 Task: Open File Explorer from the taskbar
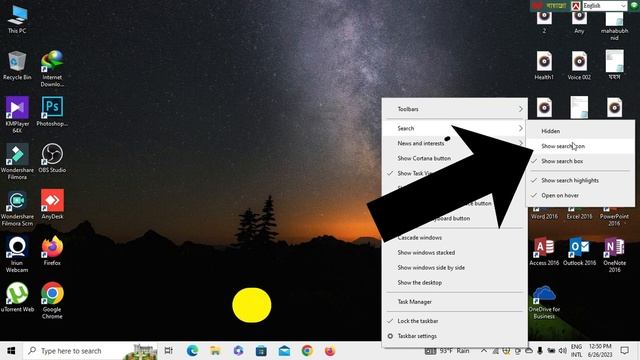coord(215,351)
